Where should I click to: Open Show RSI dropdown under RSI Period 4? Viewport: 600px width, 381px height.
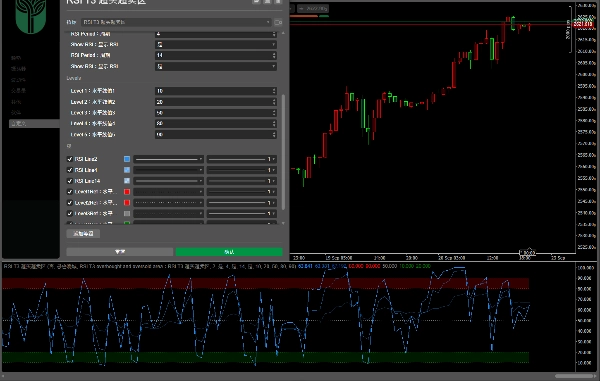click(216, 45)
